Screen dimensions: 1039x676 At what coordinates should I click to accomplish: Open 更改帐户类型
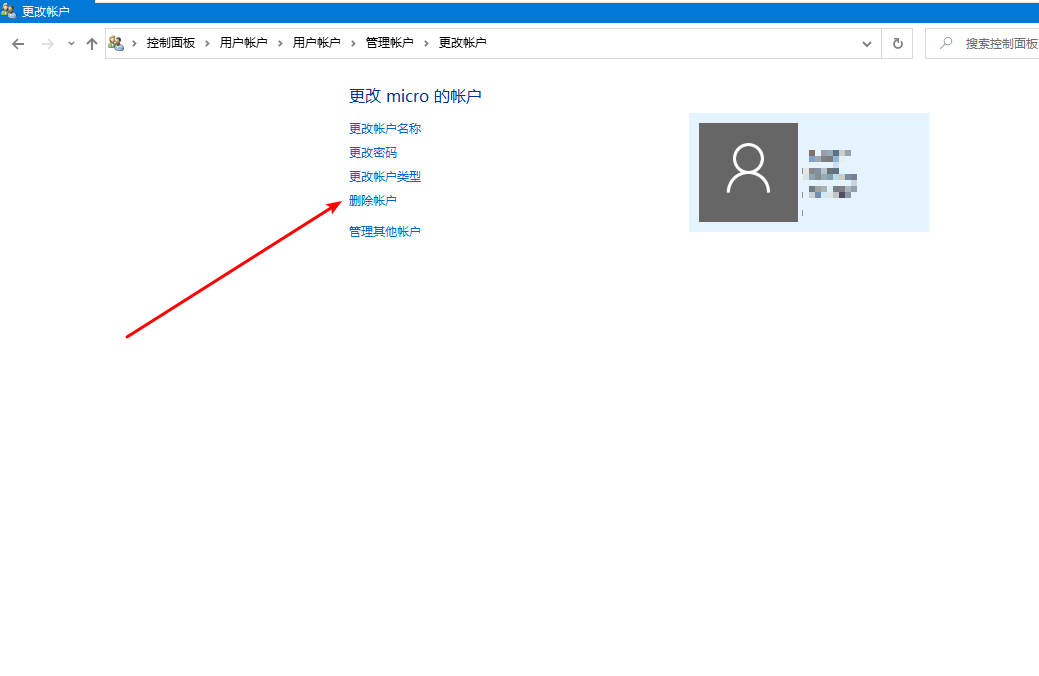[x=385, y=176]
